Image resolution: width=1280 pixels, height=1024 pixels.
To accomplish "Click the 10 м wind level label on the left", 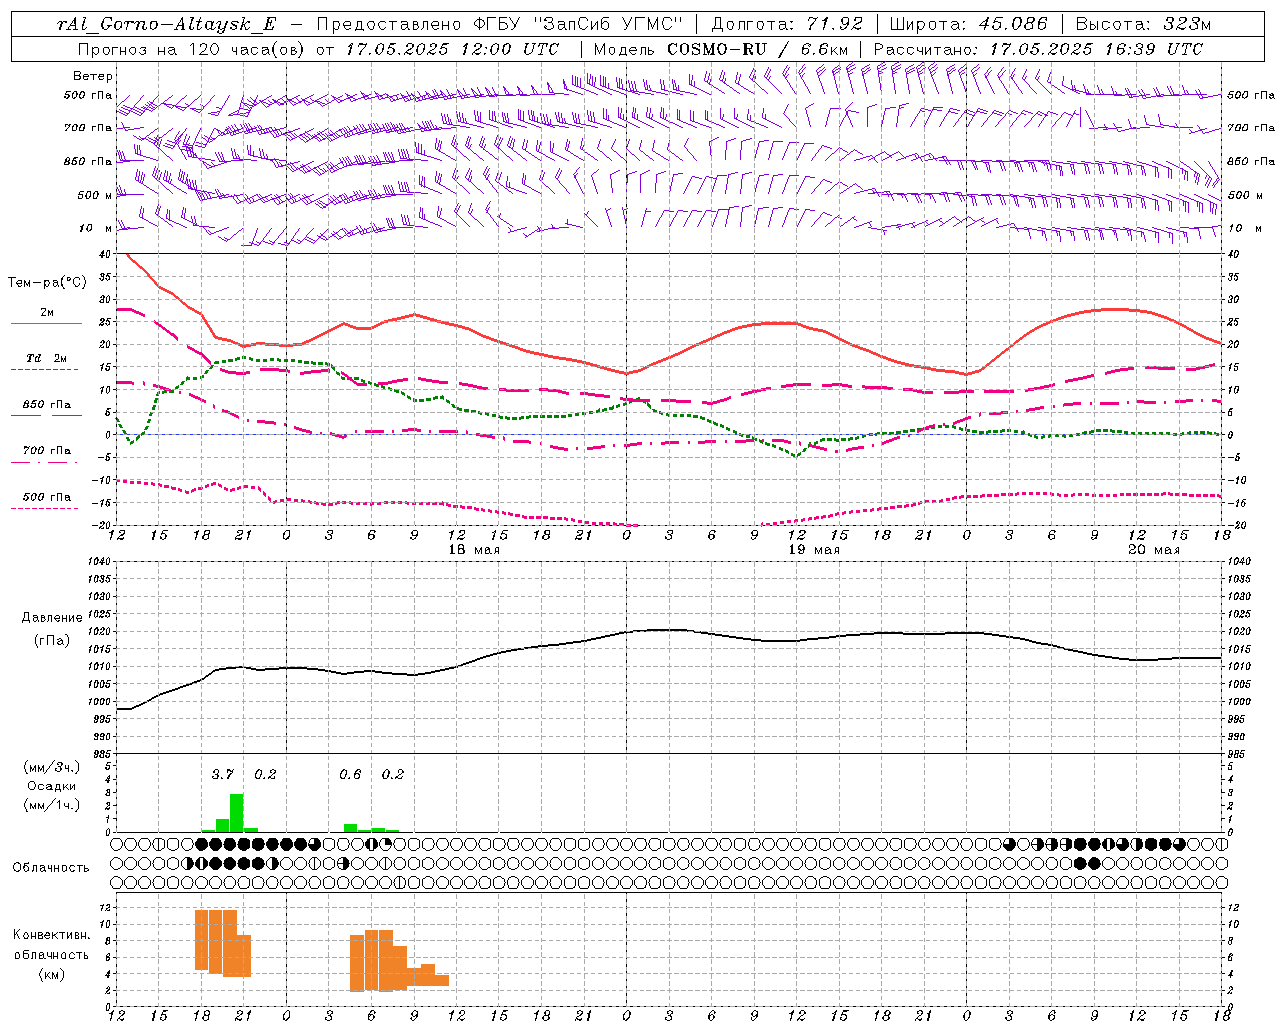I will 96,228.
